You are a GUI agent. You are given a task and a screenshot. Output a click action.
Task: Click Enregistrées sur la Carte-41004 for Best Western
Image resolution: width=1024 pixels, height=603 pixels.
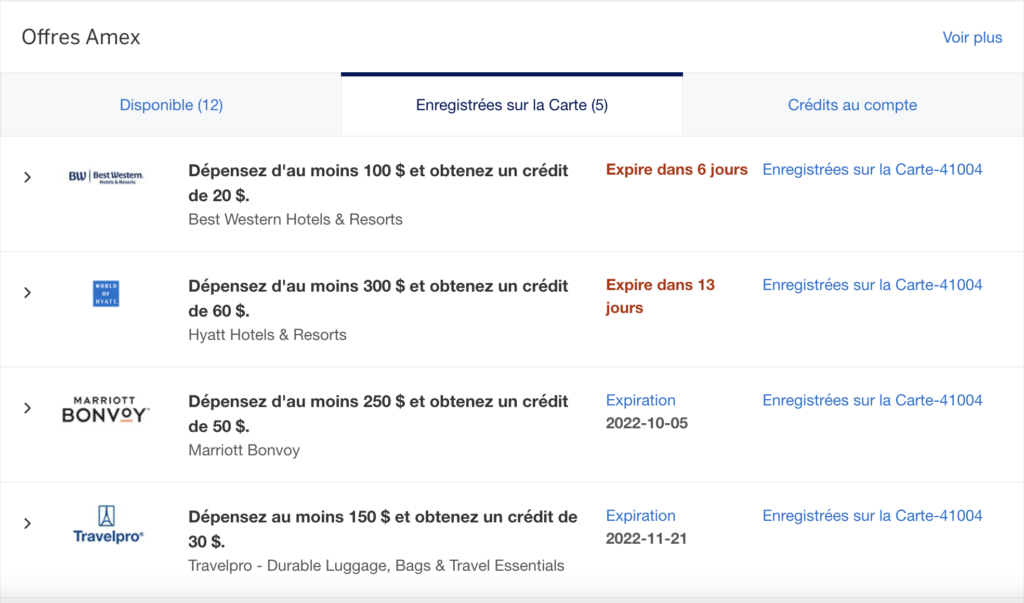point(872,170)
